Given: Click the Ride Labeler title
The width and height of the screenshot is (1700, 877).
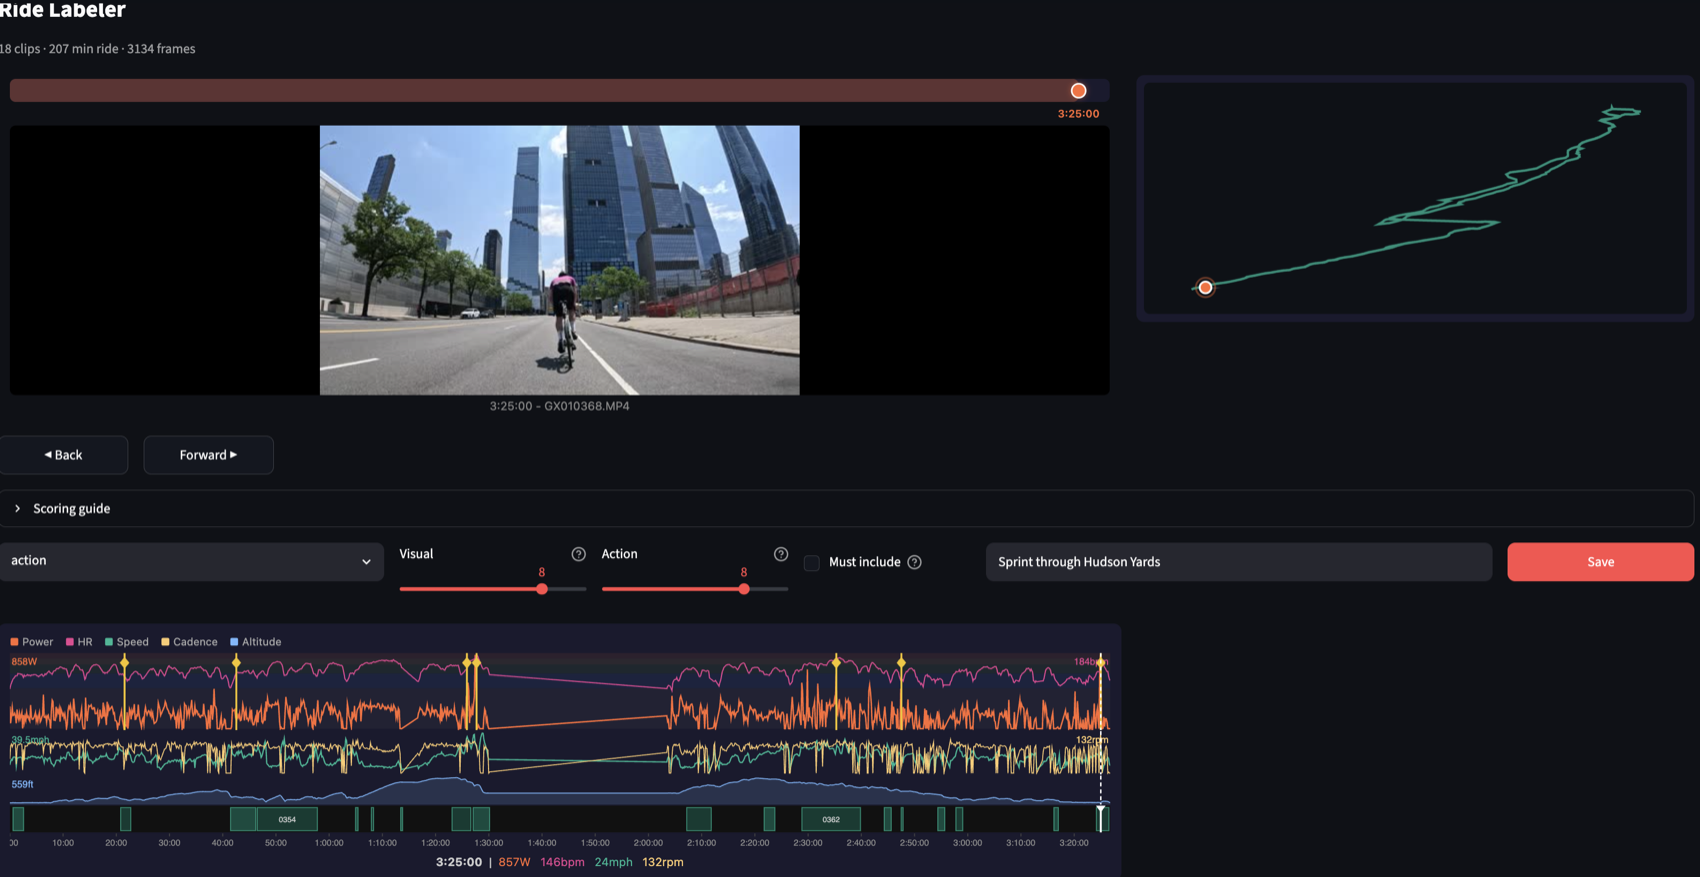Looking at the screenshot, I should [x=62, y=10].
